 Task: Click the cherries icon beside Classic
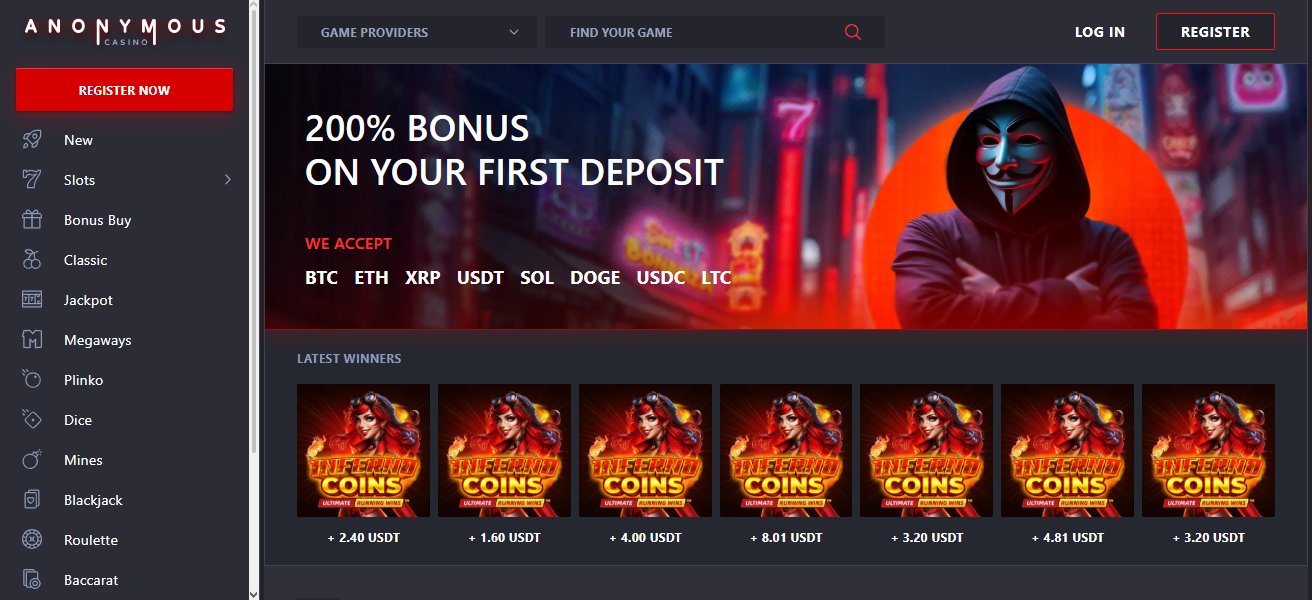[32, 260]
